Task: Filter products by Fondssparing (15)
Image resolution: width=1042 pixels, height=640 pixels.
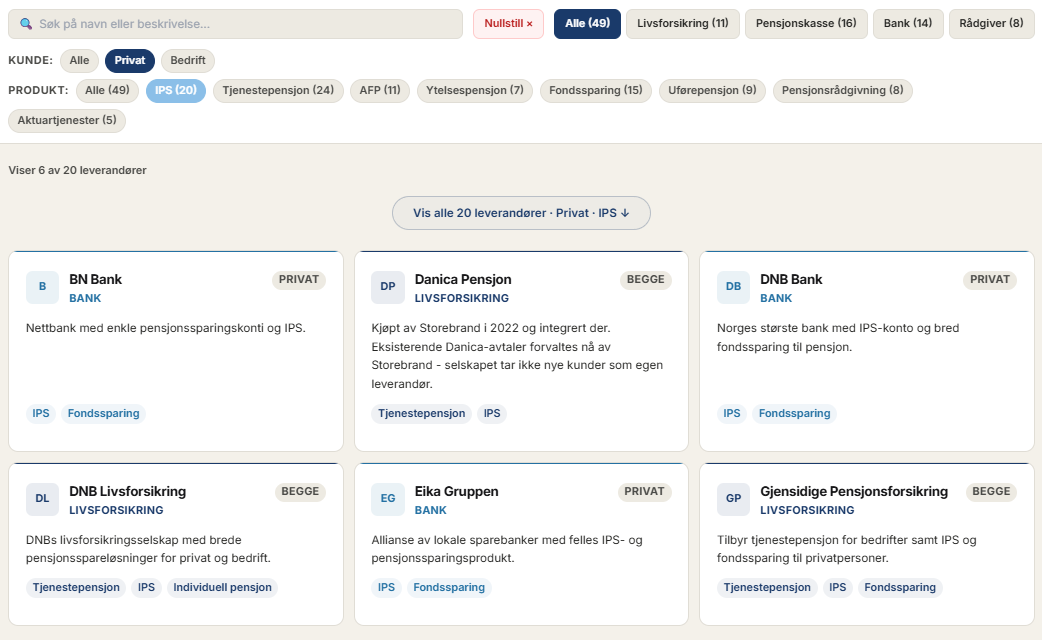Action: click(595, 90)
